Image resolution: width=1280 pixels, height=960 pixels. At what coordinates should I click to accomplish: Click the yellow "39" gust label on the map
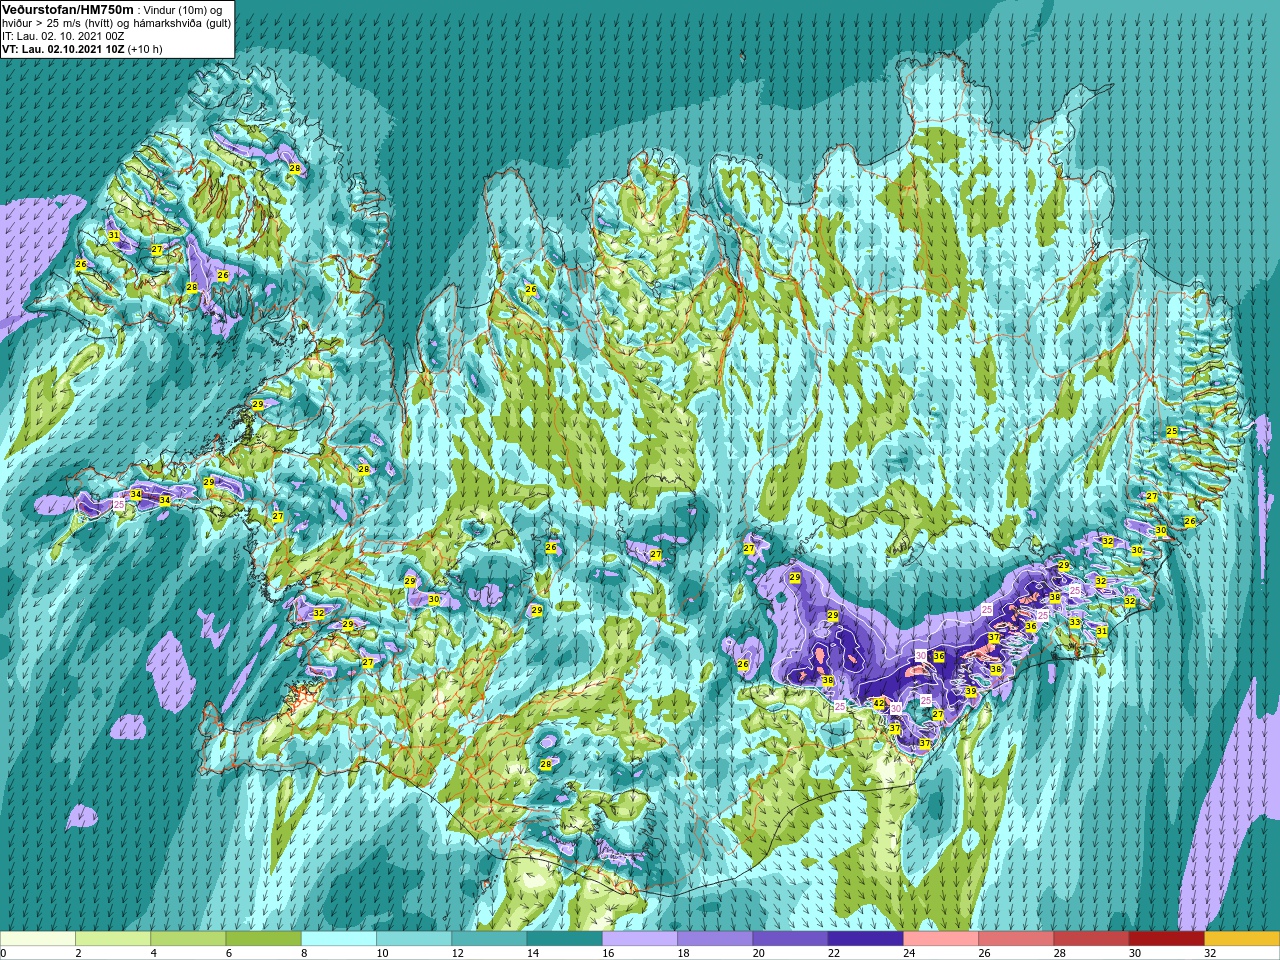[x=970, y=691]
